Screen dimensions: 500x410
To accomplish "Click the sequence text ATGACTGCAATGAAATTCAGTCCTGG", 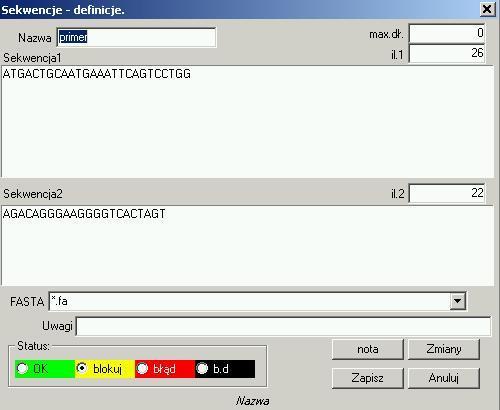I will [97, 74].
